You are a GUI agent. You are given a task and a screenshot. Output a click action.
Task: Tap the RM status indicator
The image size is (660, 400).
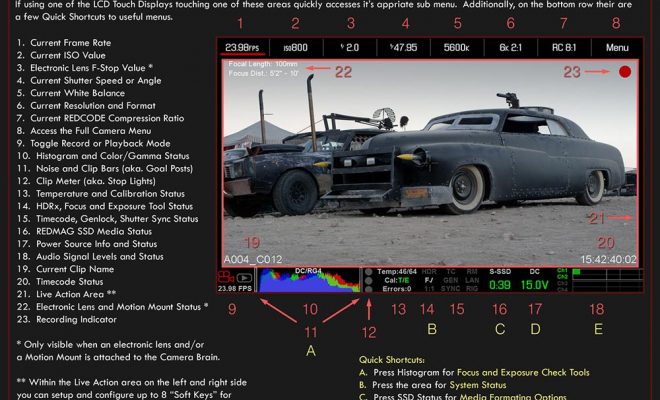click(472, 272)
